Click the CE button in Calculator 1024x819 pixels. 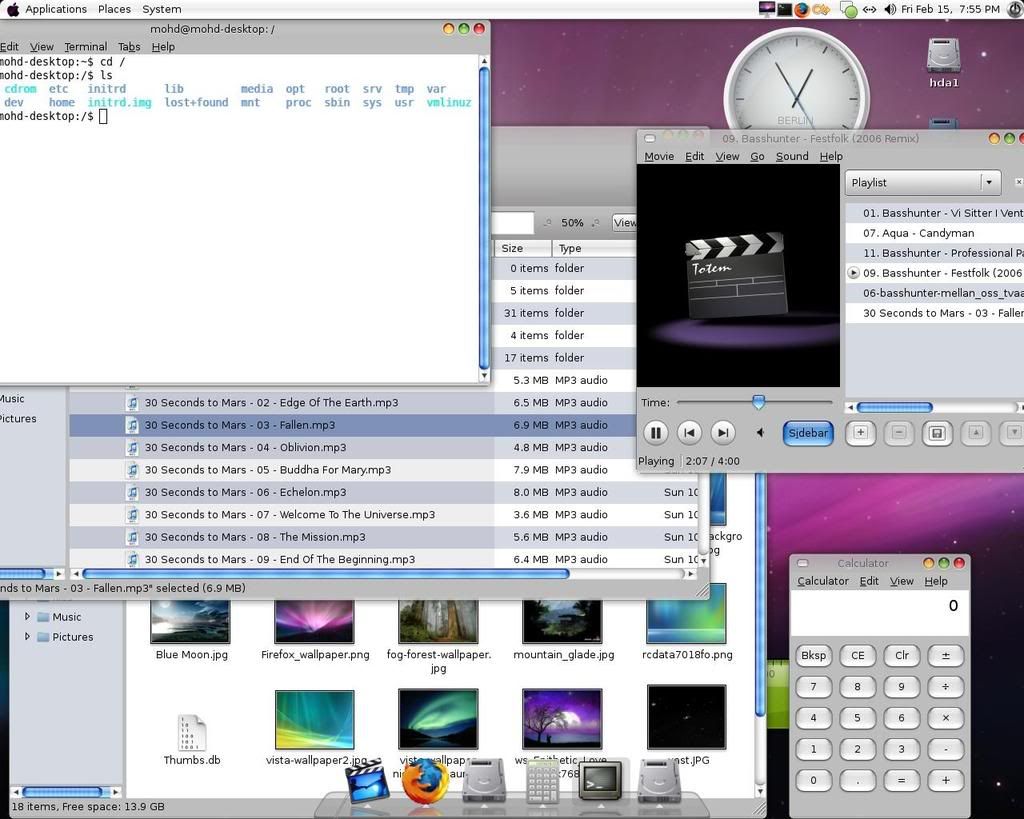point(857,655)
